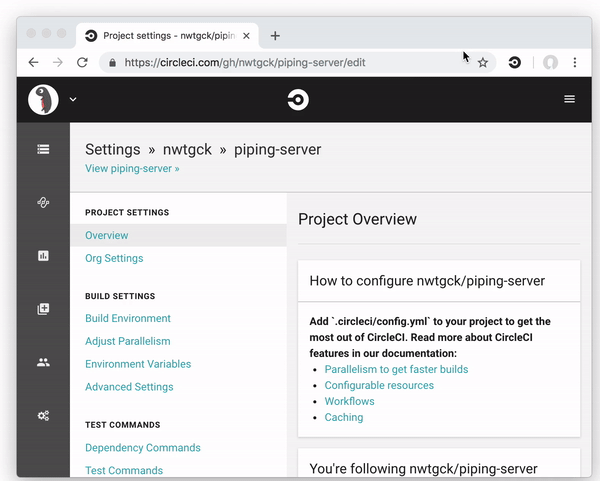Open Dependency Commands entry
Screen dimensions: 600x481
tap(143, 448)
